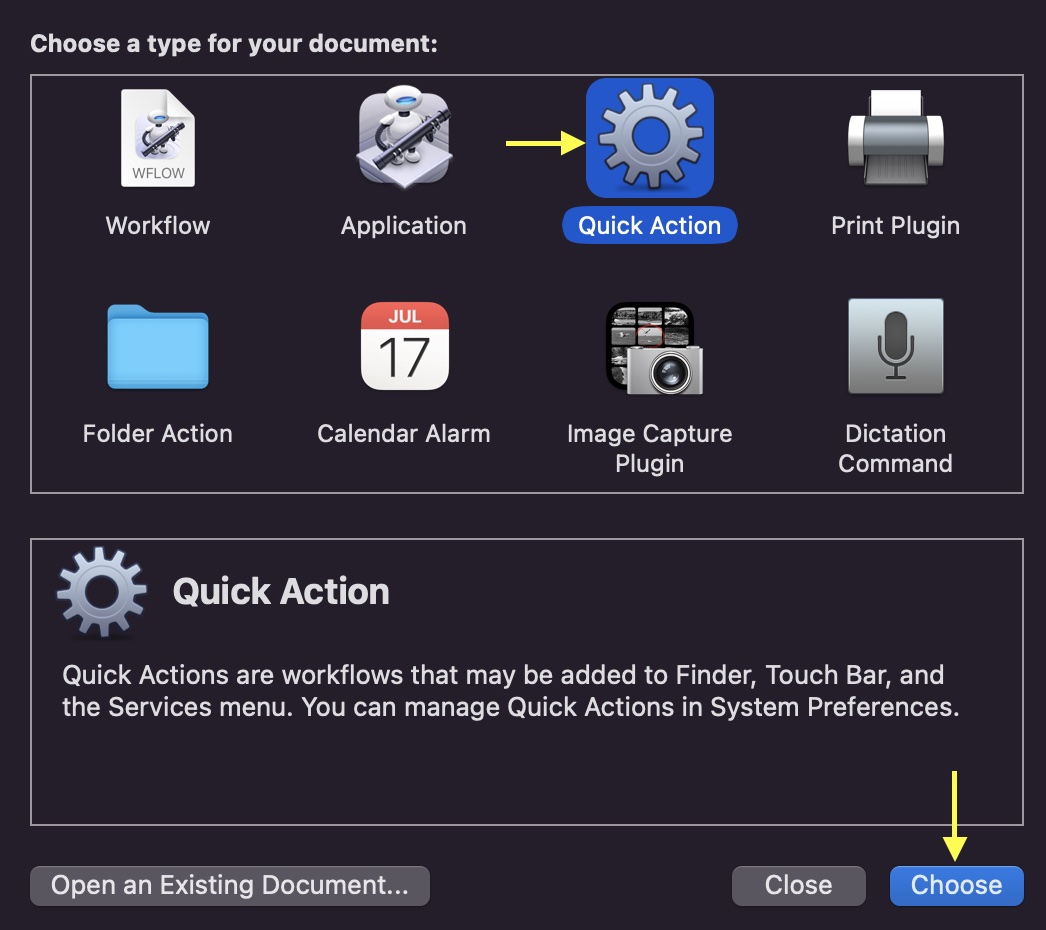Click the "Calendar Alarm" text label

tap(403, 433)
